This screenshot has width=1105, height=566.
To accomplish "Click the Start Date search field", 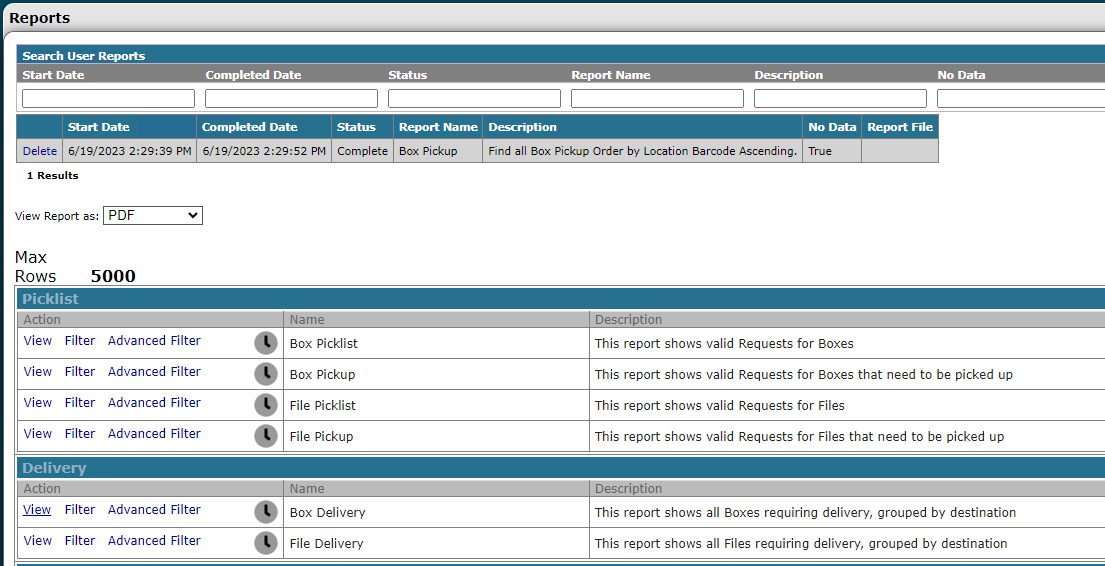I will (x=108, y=99).
